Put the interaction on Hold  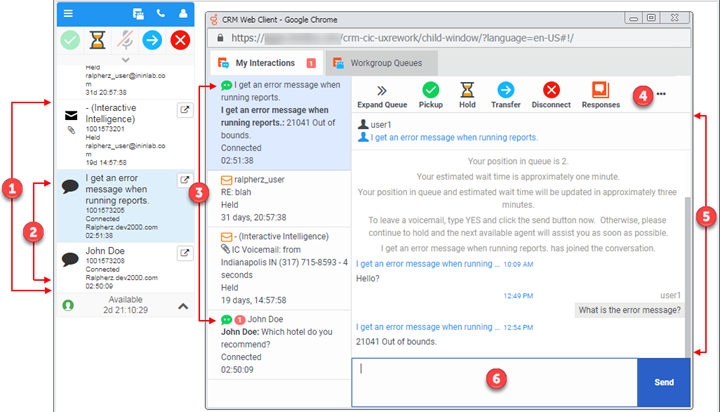pyautogui.click(x=467, y=91)
